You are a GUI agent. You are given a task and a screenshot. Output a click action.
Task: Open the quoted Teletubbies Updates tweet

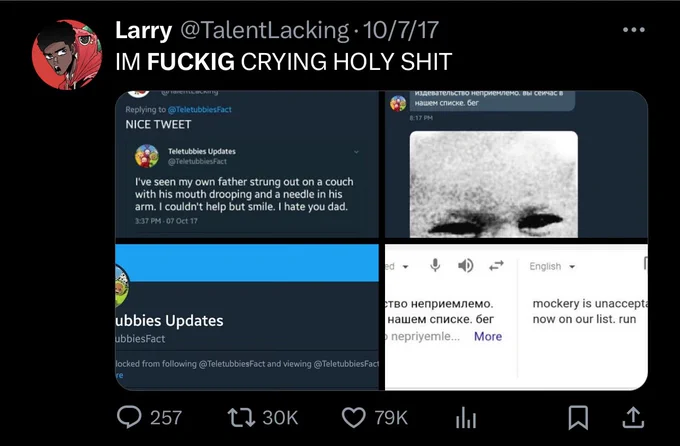[247, 186]
